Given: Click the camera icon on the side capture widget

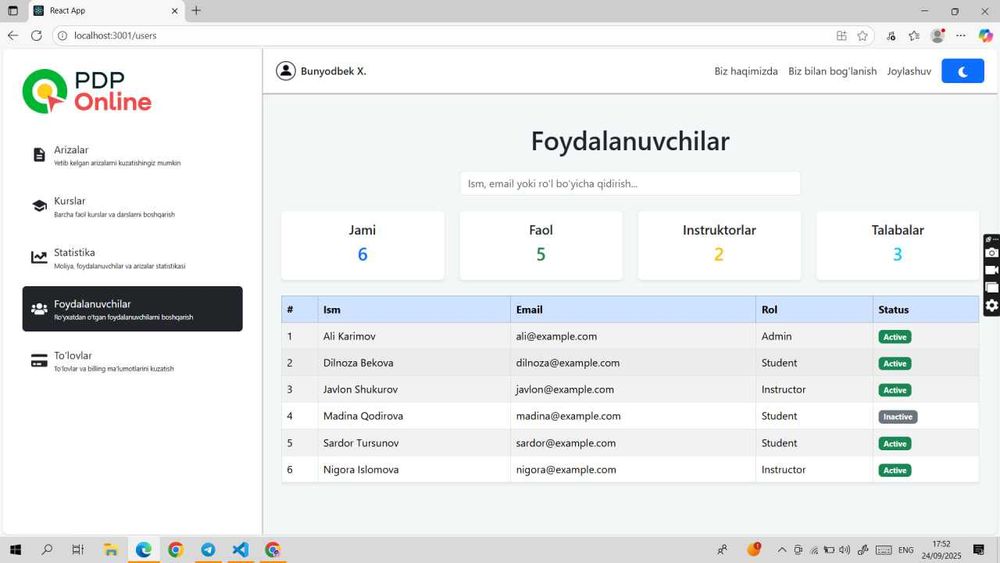Looking at the screenshot, I should point(992,253).
